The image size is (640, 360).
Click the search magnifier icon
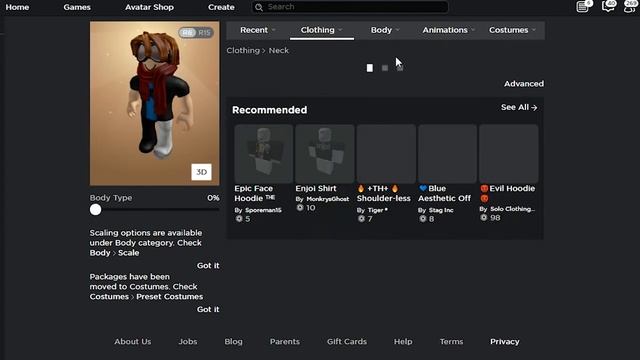[259, 7]
